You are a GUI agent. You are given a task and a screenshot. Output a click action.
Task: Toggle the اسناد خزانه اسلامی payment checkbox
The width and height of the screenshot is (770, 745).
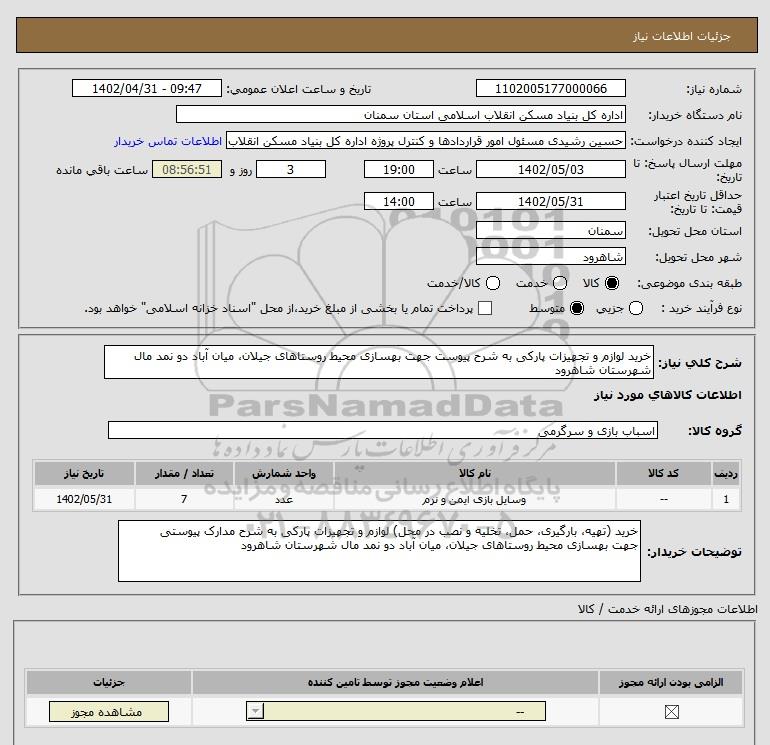(485, 308)
